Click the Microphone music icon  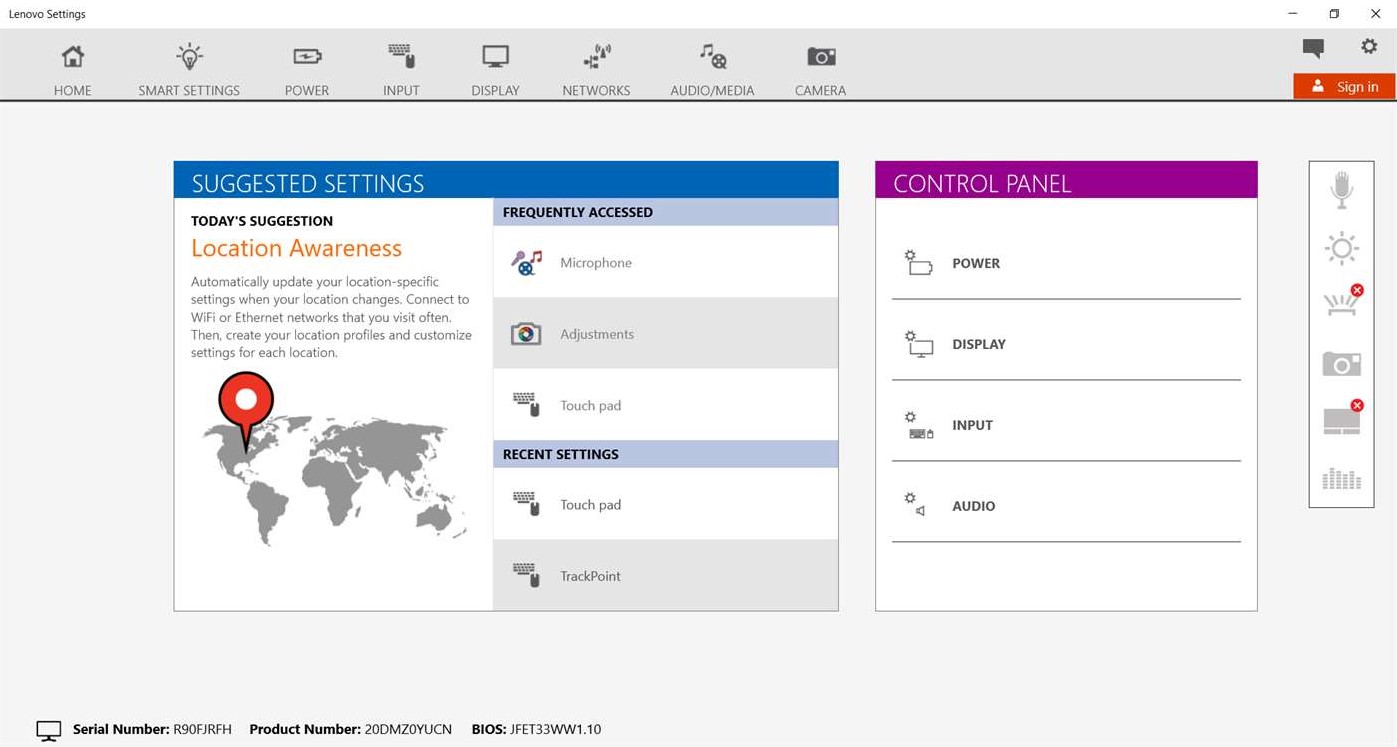coord(526,262)
